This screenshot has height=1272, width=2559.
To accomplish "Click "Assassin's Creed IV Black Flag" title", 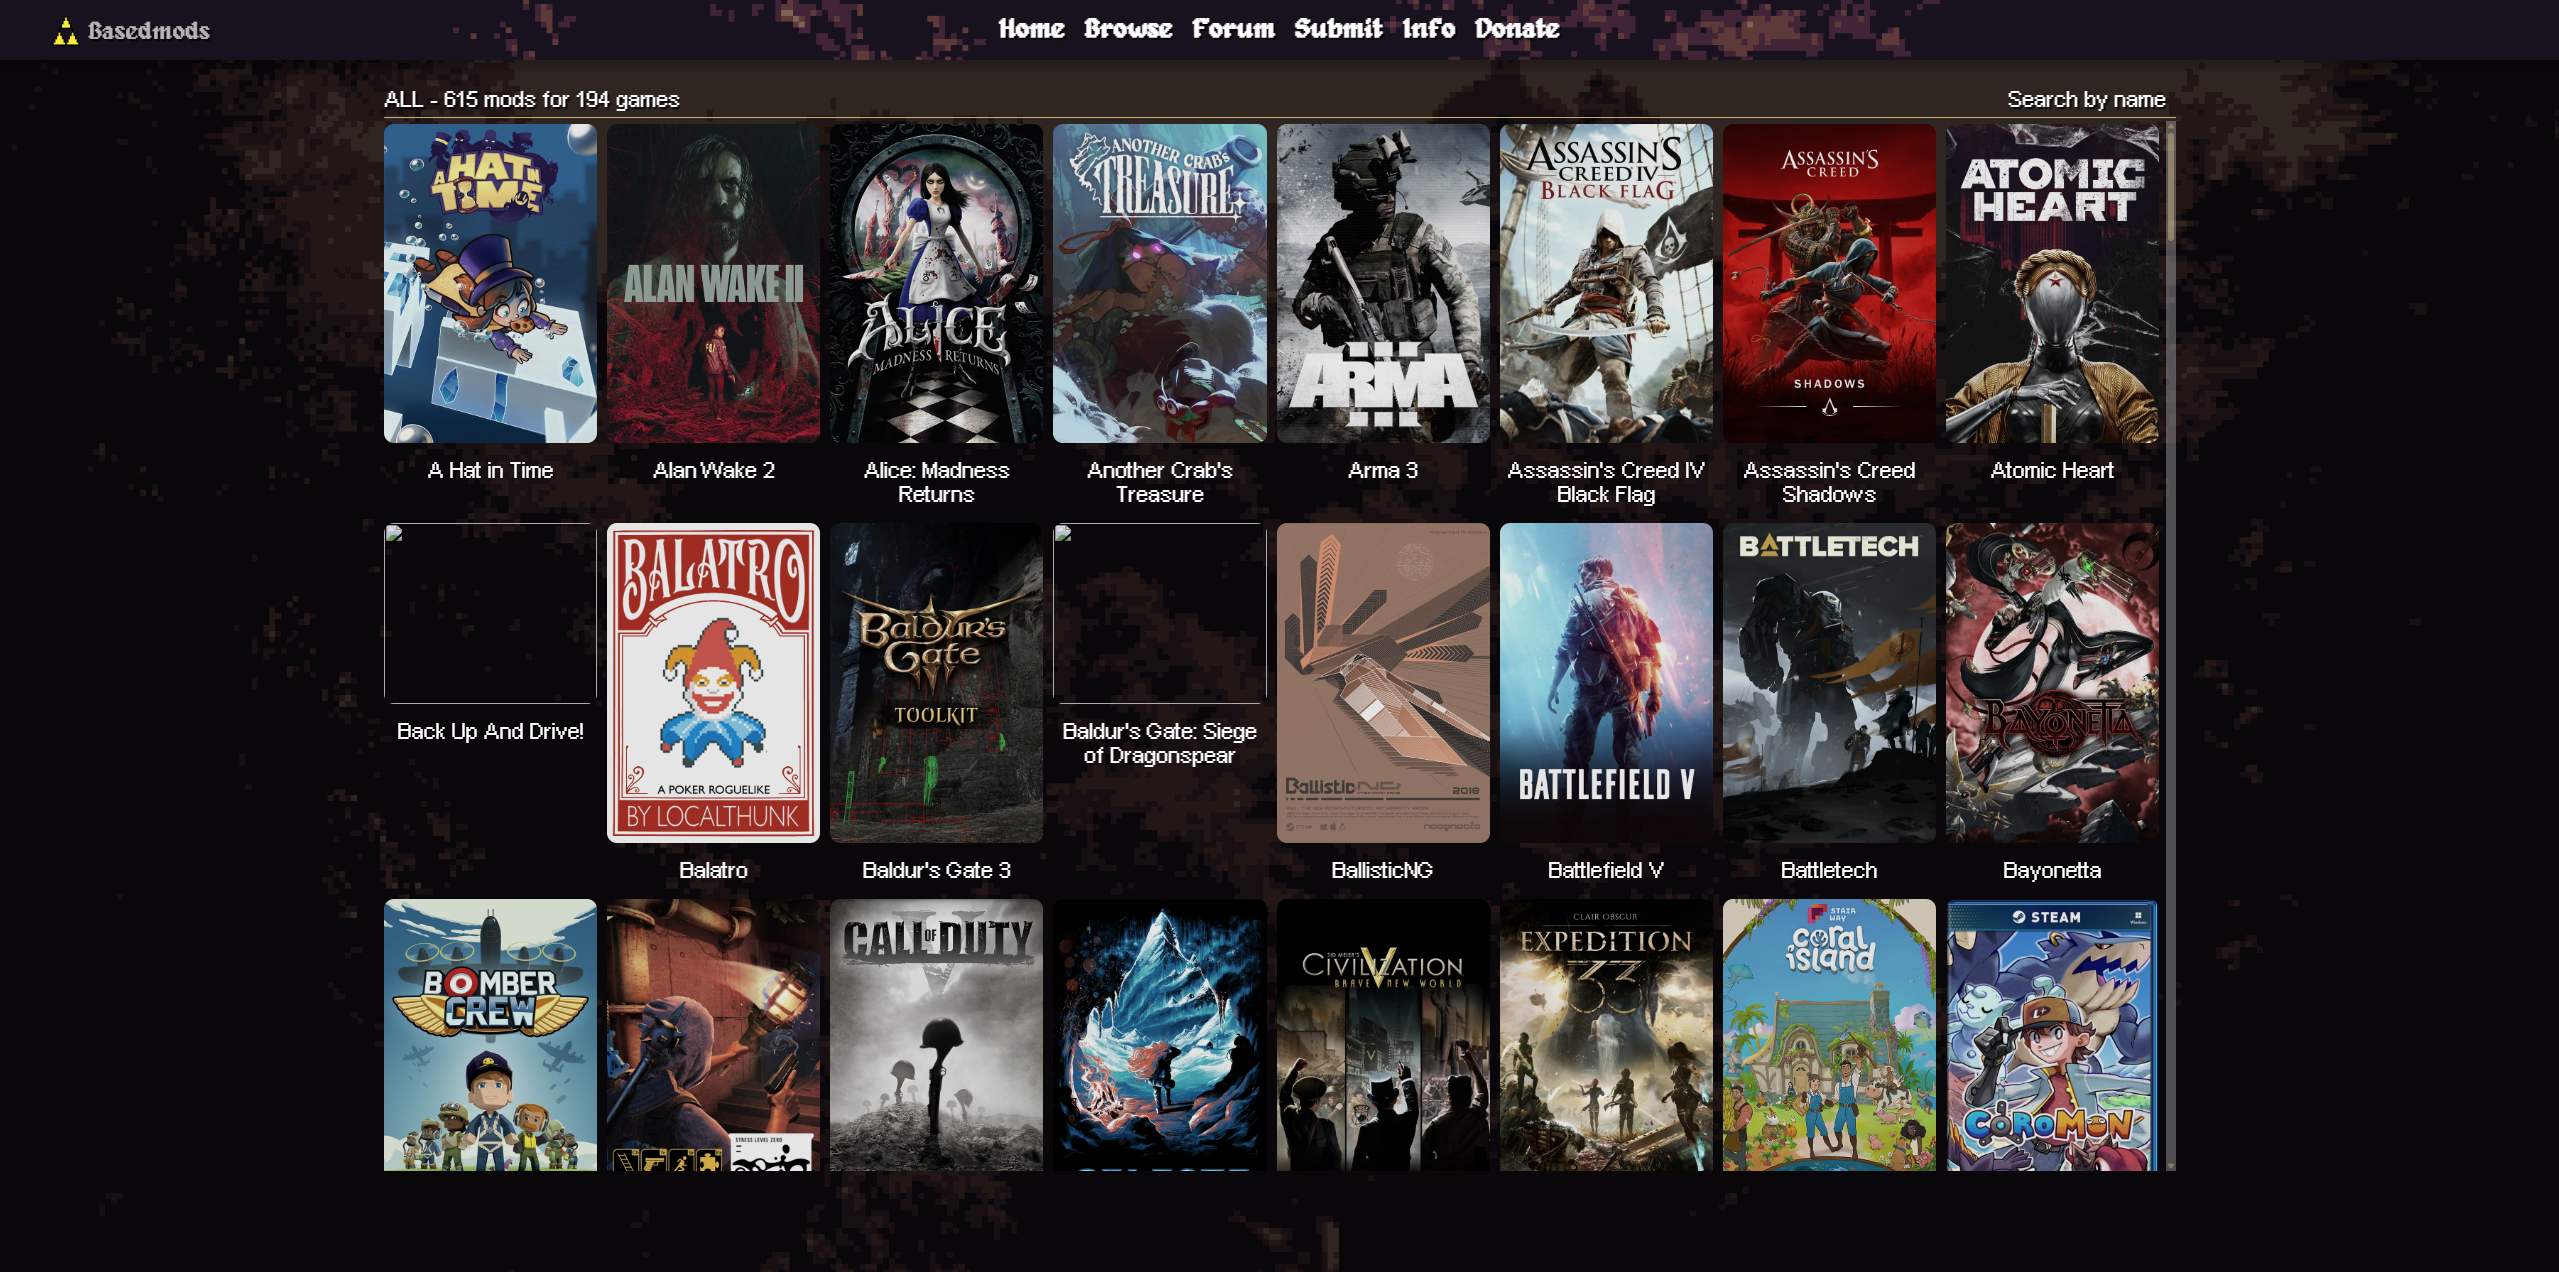I will [x=1606, y=482].
